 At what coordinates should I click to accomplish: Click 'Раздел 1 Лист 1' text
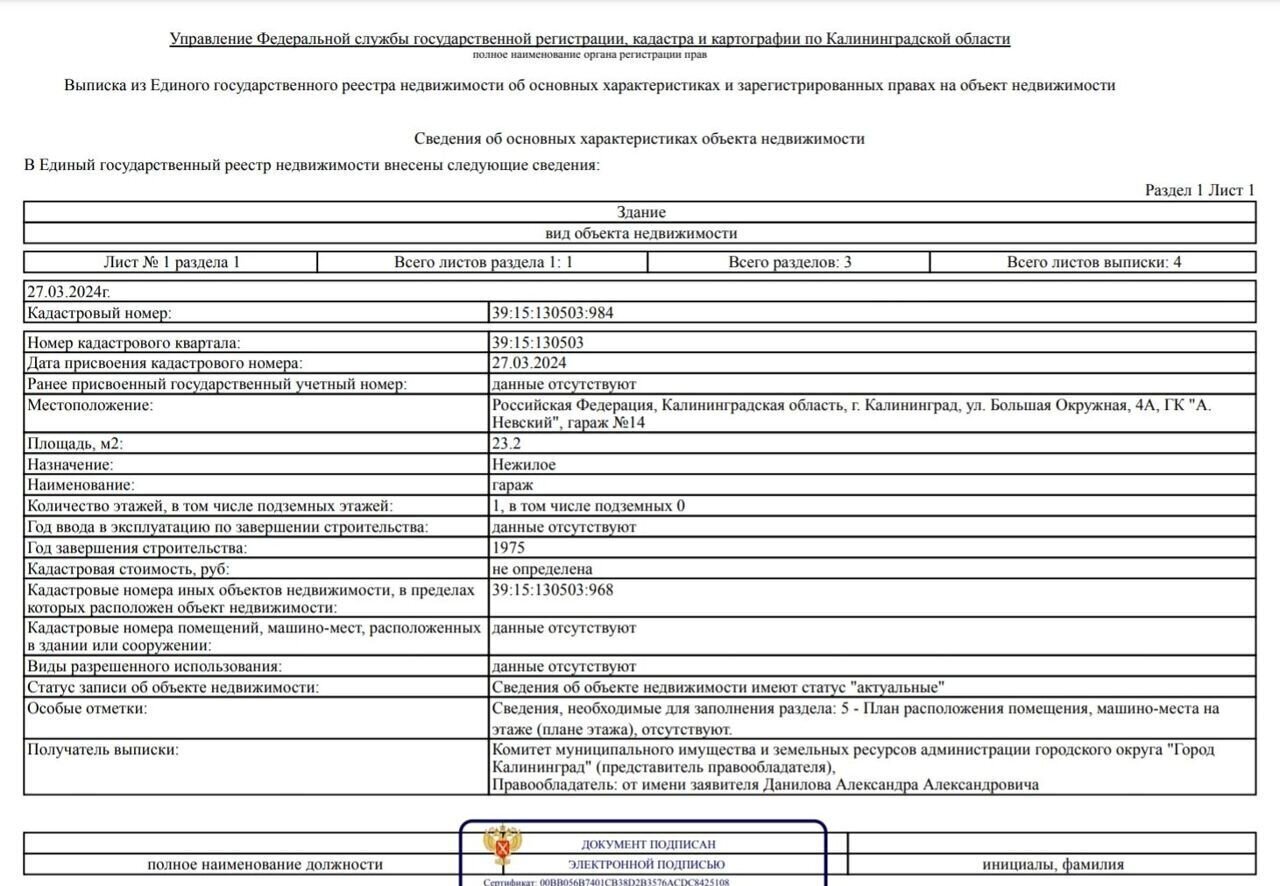(1199, 190)
